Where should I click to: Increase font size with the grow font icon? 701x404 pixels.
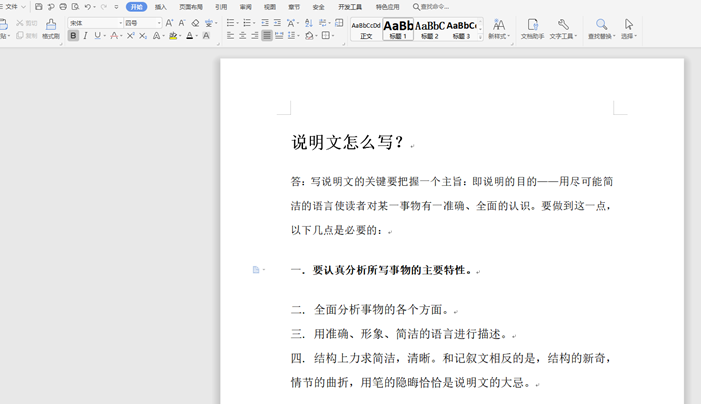(x=169, y=23)
